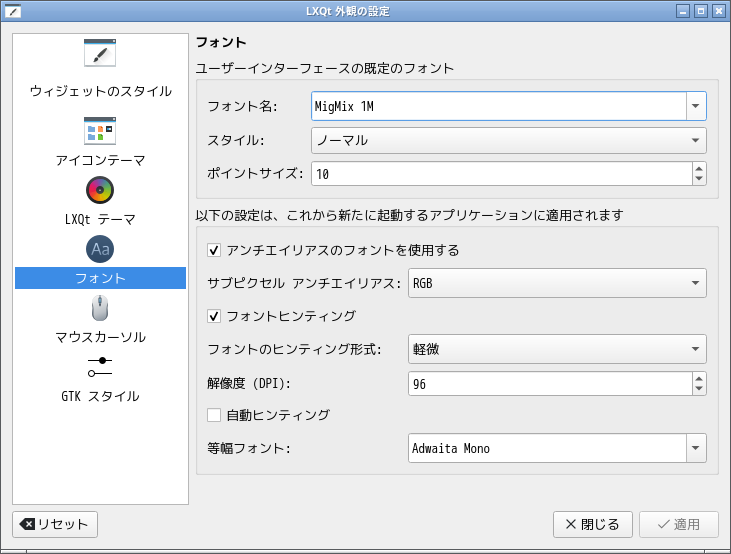Disable font hinting (フォントヒンティング) checkbox
Viewport: 731px width, 554px height.
pyautogui.click(x=214, y=316)
